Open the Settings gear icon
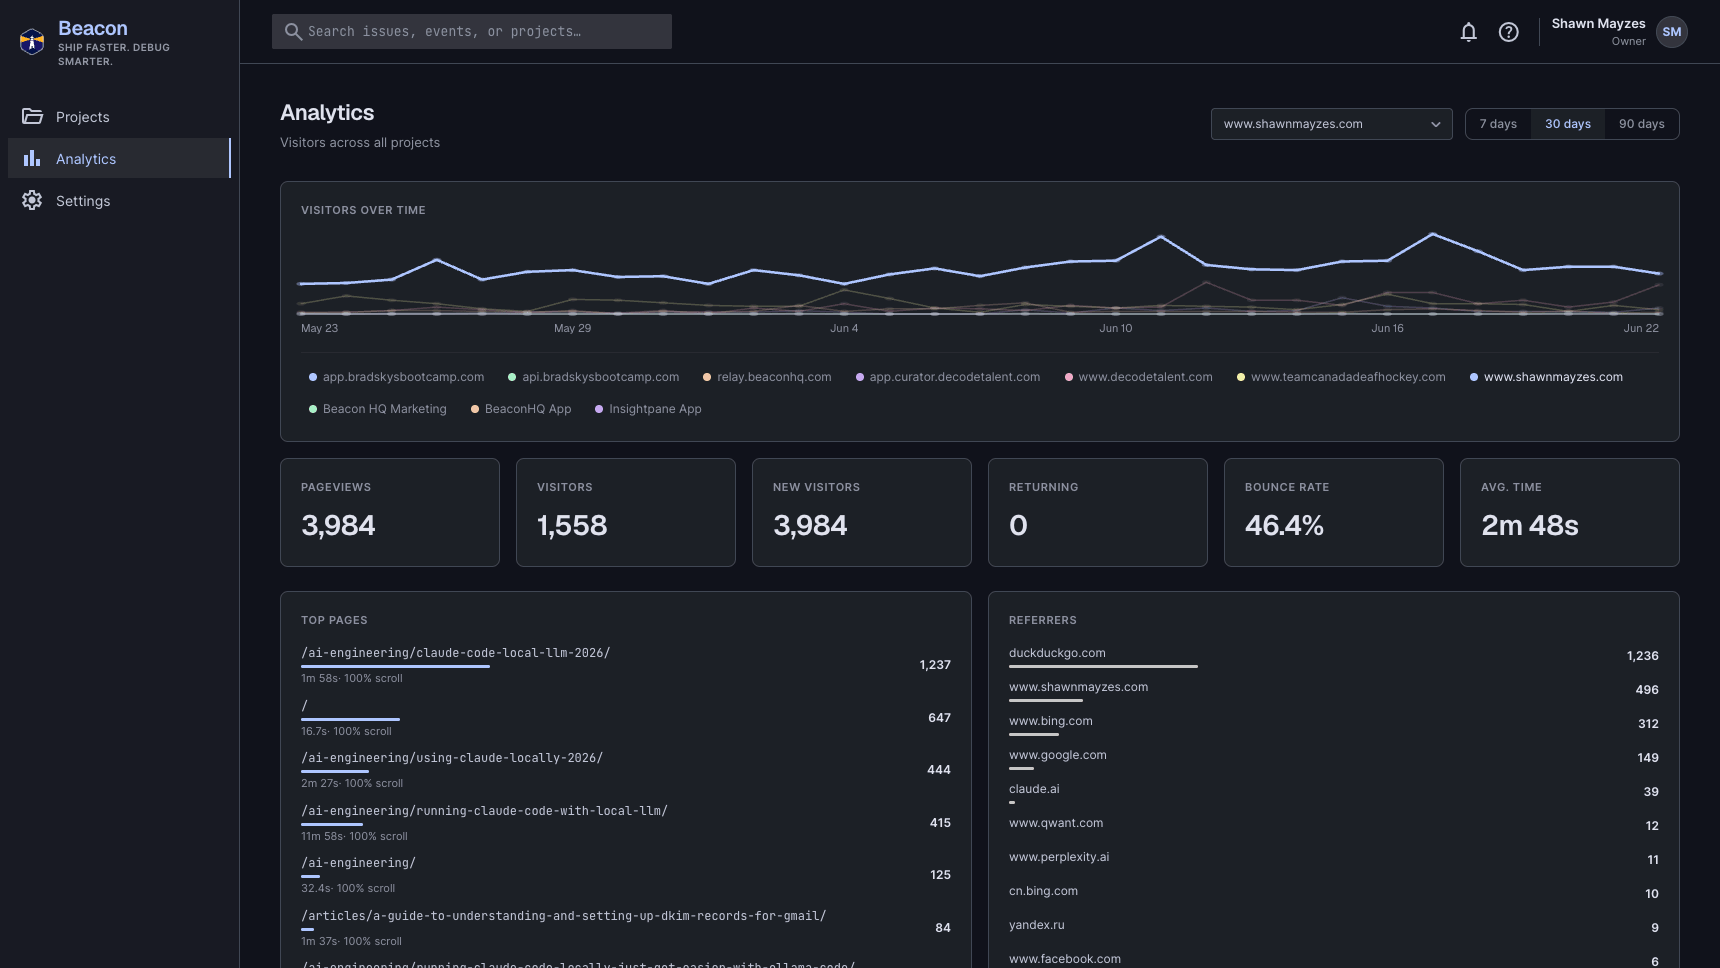Image resolution: width=1720 pixels, height=968 pixels. (x=32, y=200)
